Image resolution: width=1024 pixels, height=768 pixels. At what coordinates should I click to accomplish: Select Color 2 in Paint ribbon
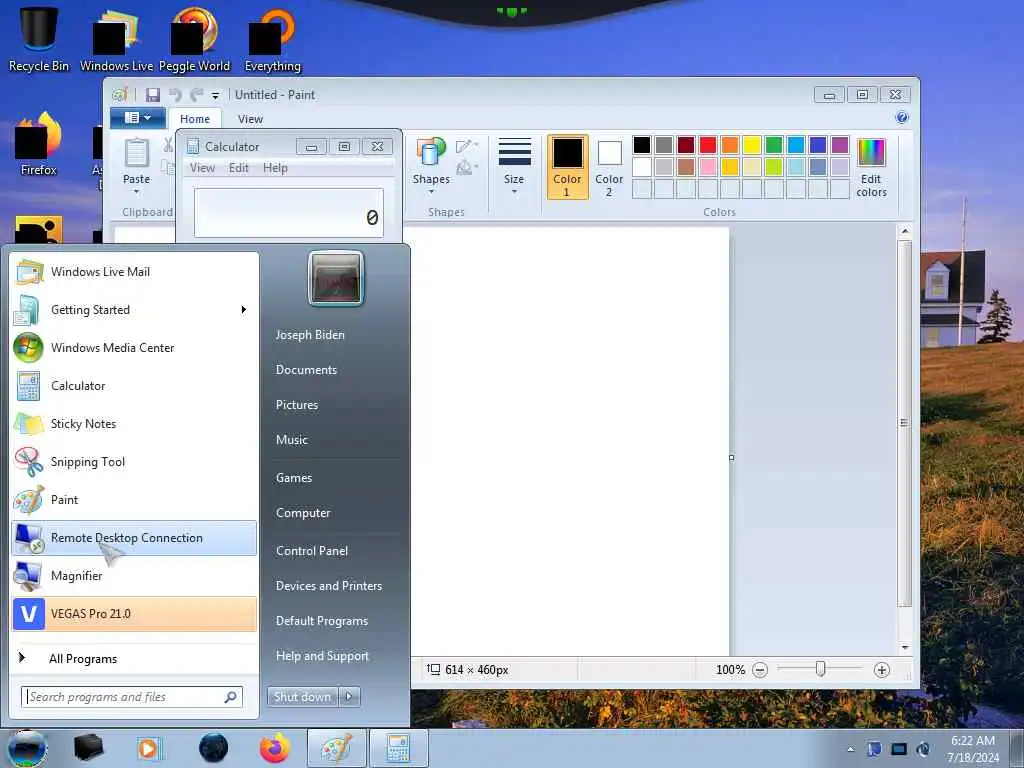click(609, 167)
